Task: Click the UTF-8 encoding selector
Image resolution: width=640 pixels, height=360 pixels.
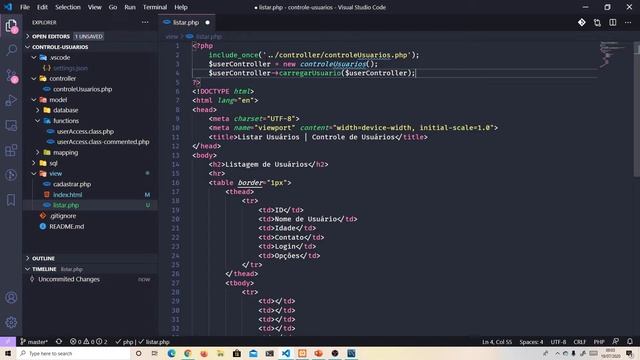Action: [558, 342]
